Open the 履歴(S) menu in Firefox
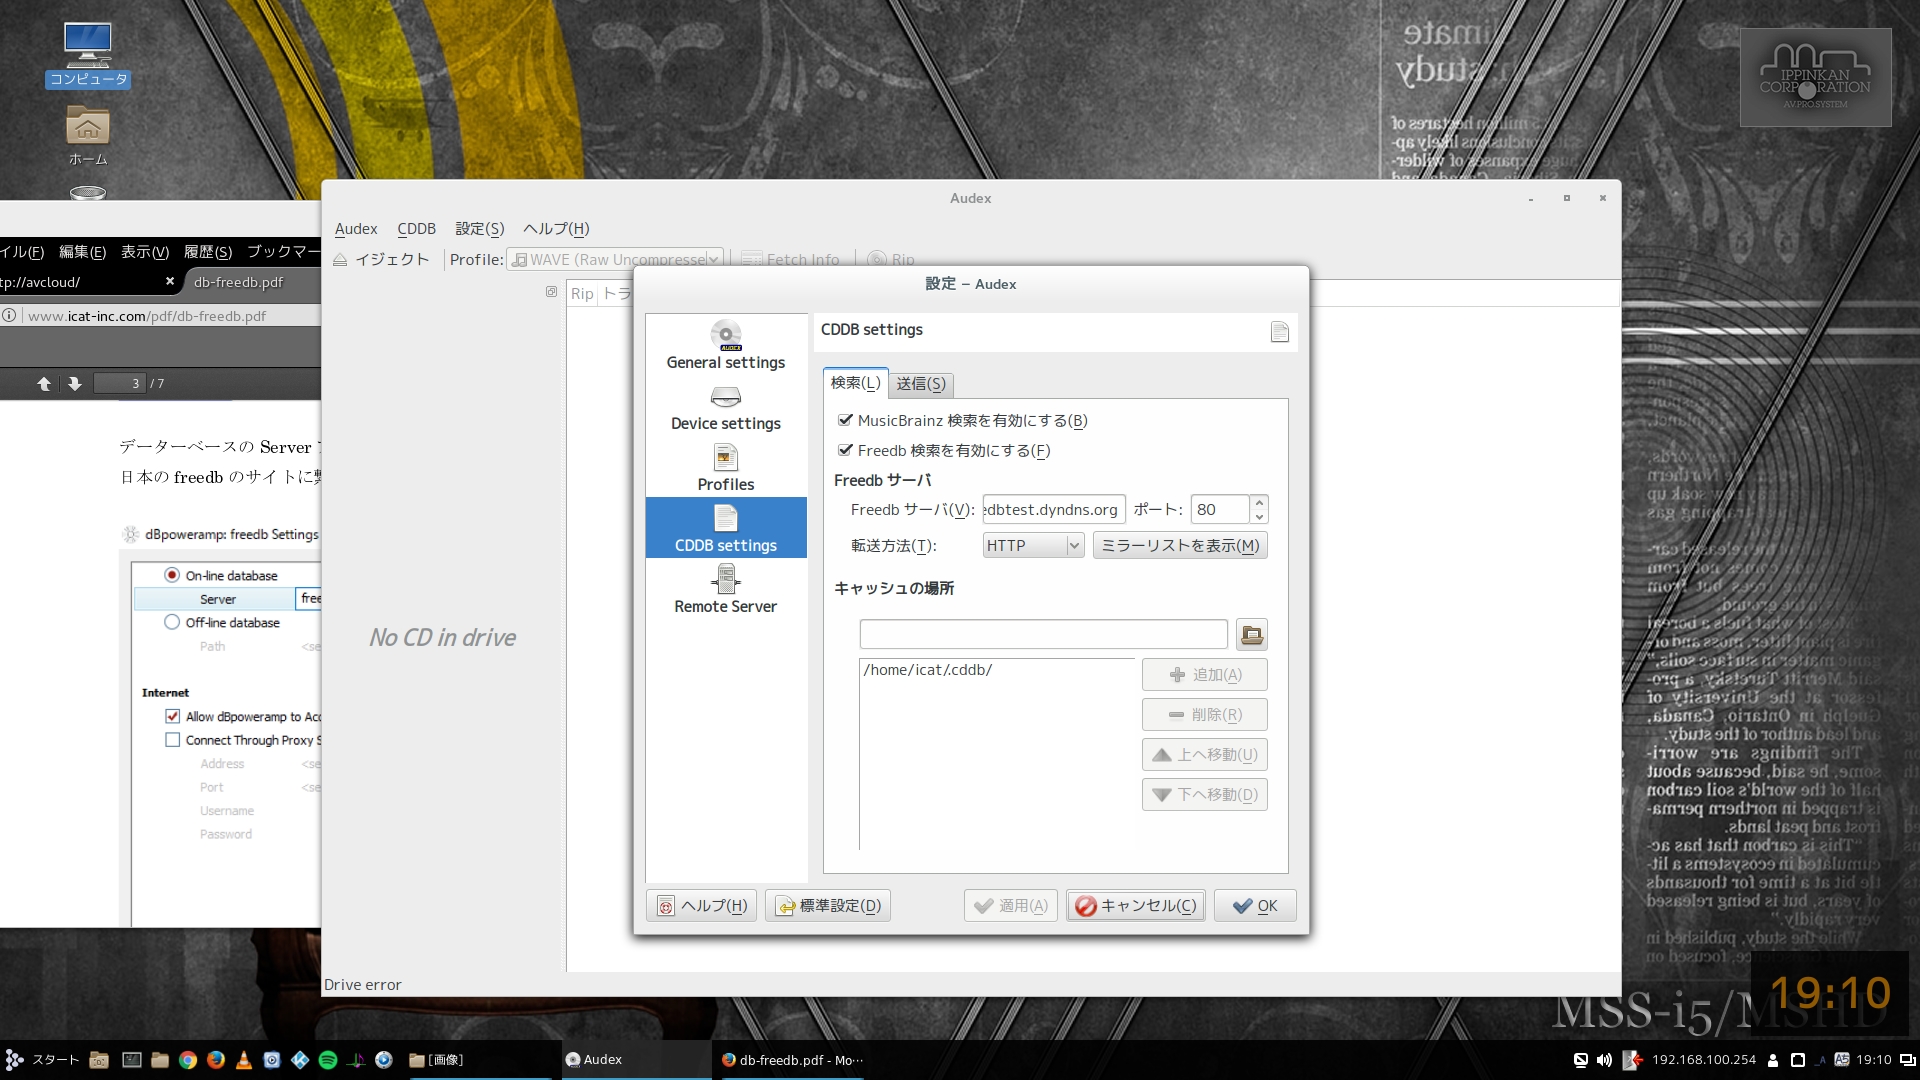Image resolution: width=1920 pixels, height=1080 pixels. [x=208, y=252]
